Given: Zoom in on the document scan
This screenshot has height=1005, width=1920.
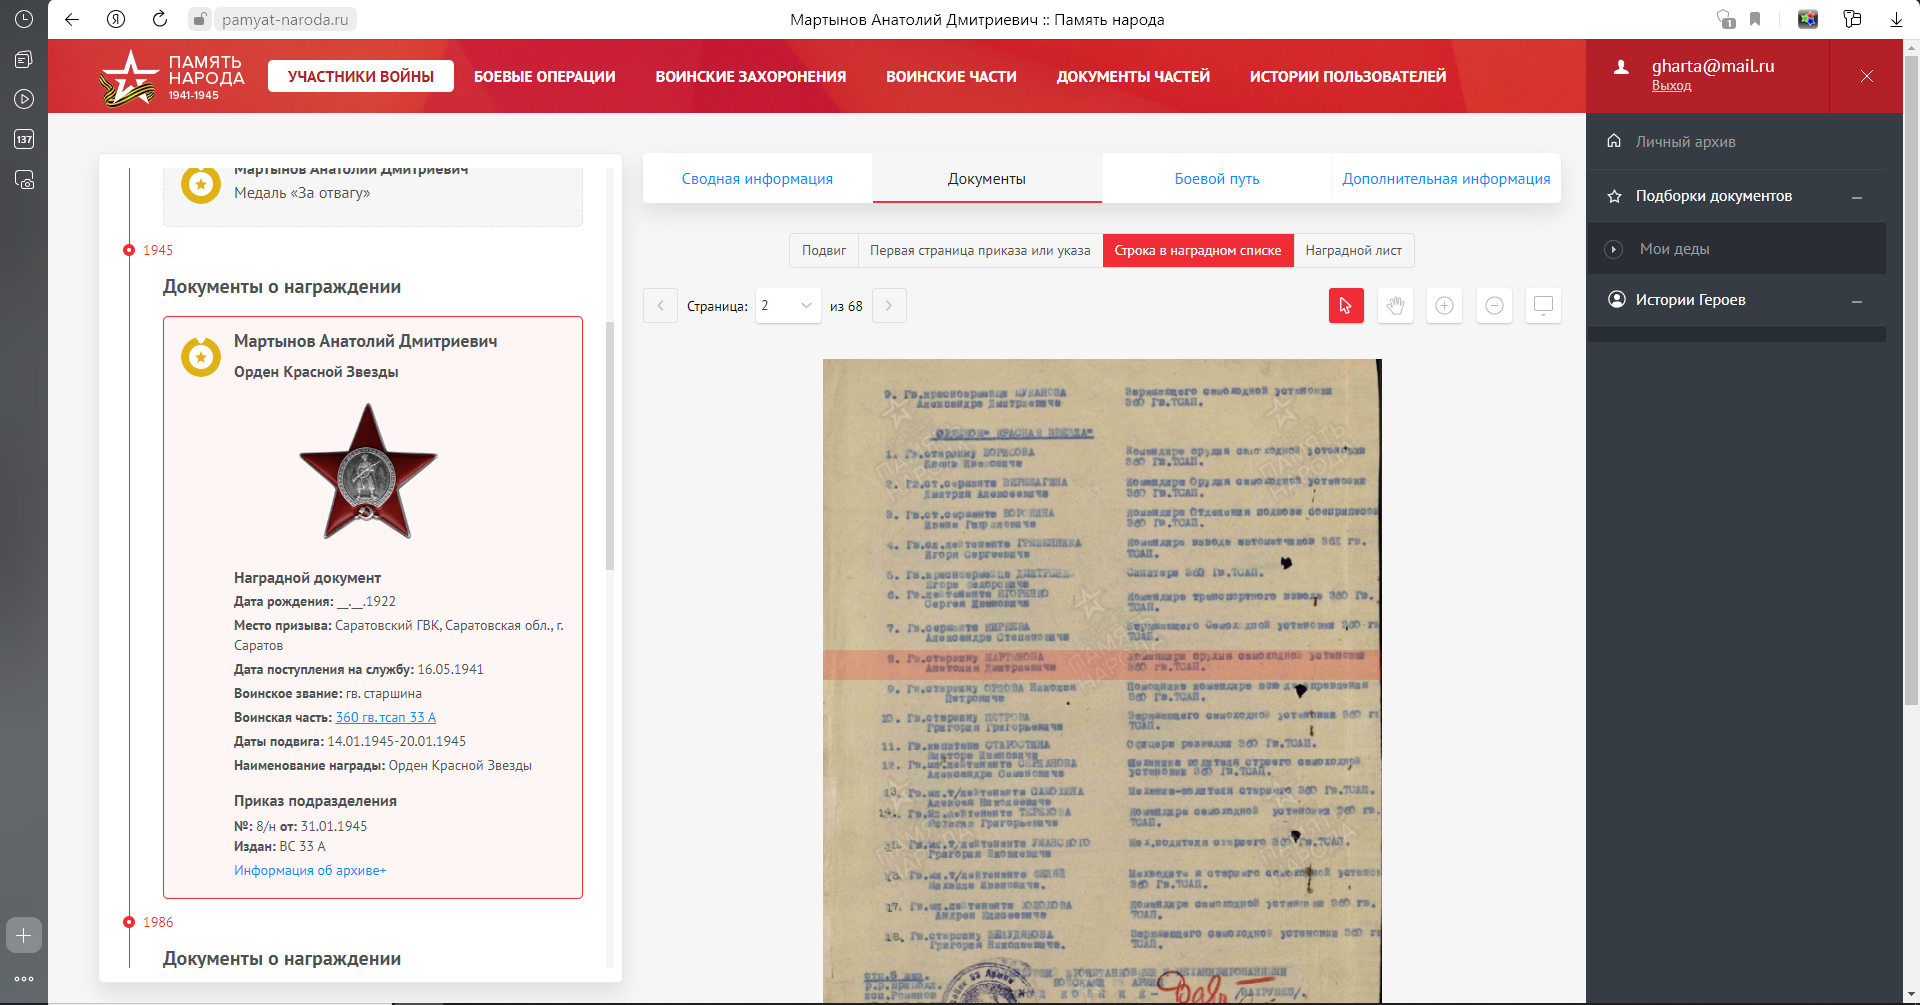Looking at the screenshot, I should [x=1444, y=306].
